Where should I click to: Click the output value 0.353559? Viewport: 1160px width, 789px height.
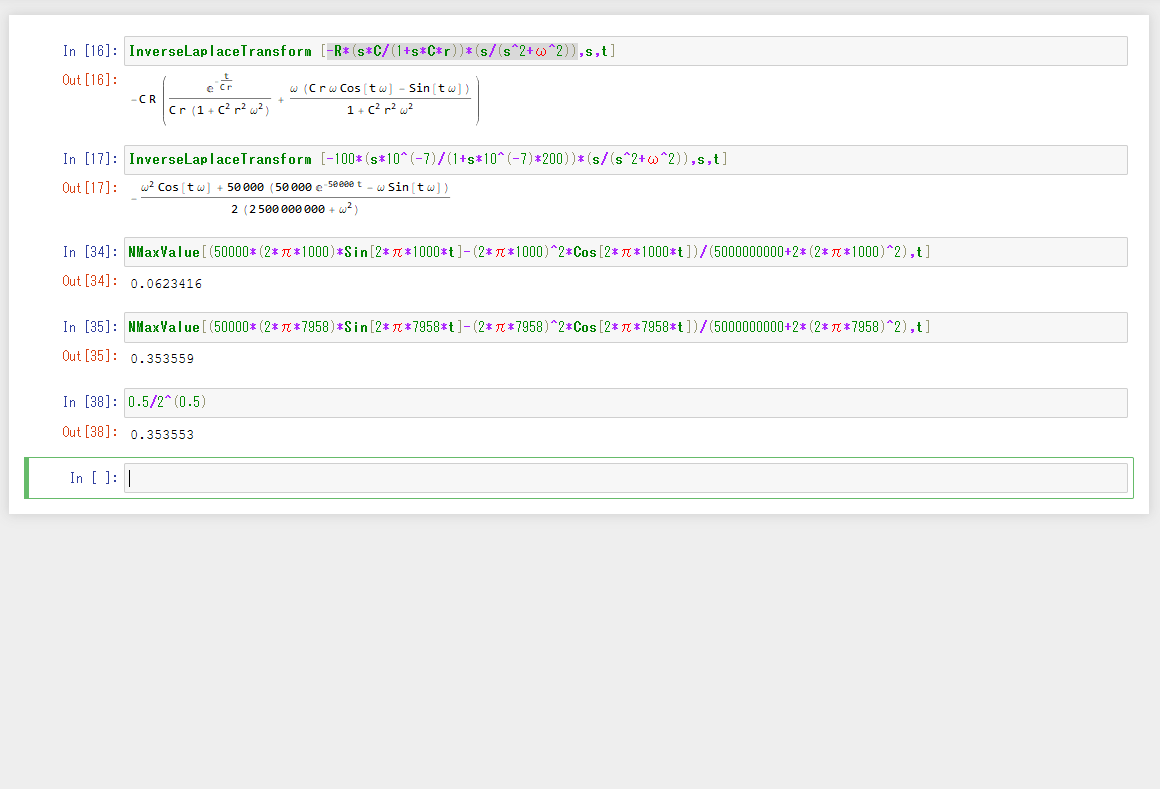(162, 359)
